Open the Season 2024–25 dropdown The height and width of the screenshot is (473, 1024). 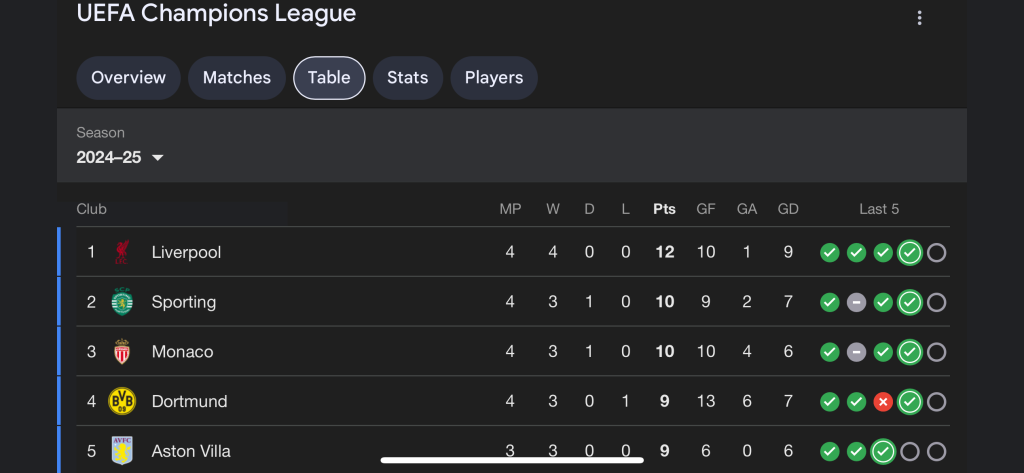click(x=120, y=157)
